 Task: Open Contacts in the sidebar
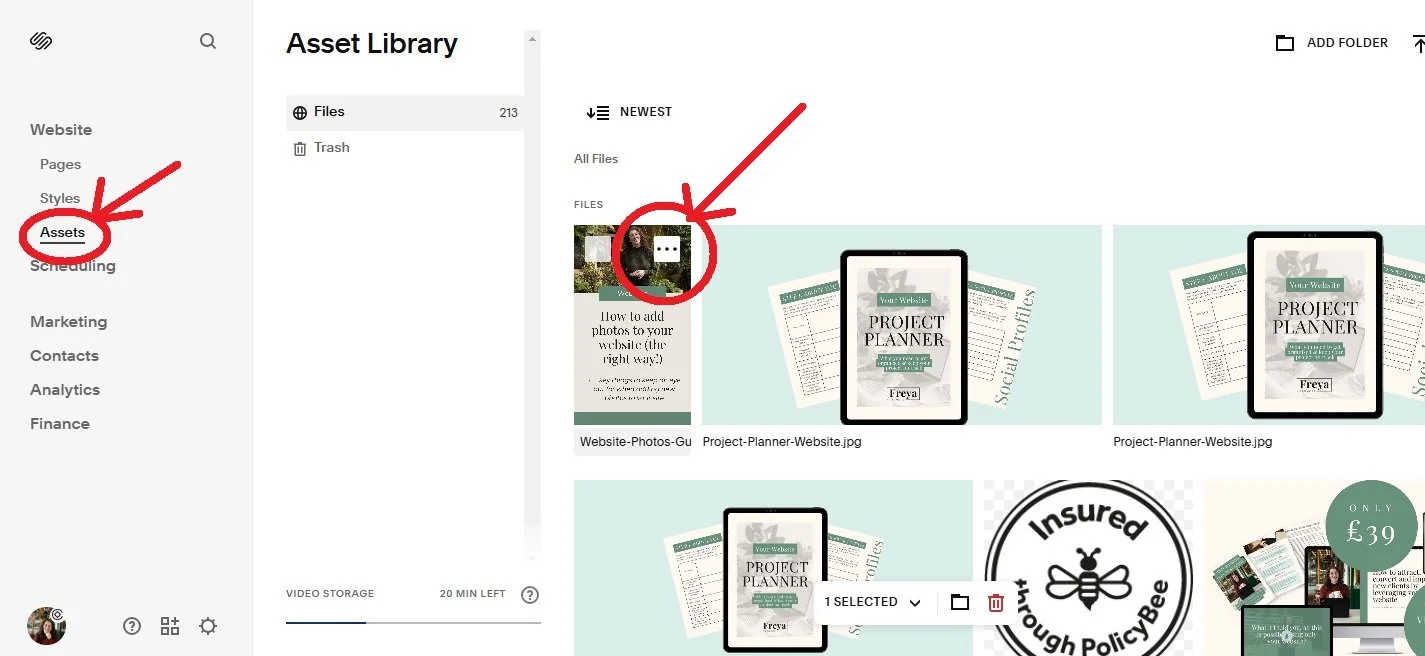(x=64, y=356)
